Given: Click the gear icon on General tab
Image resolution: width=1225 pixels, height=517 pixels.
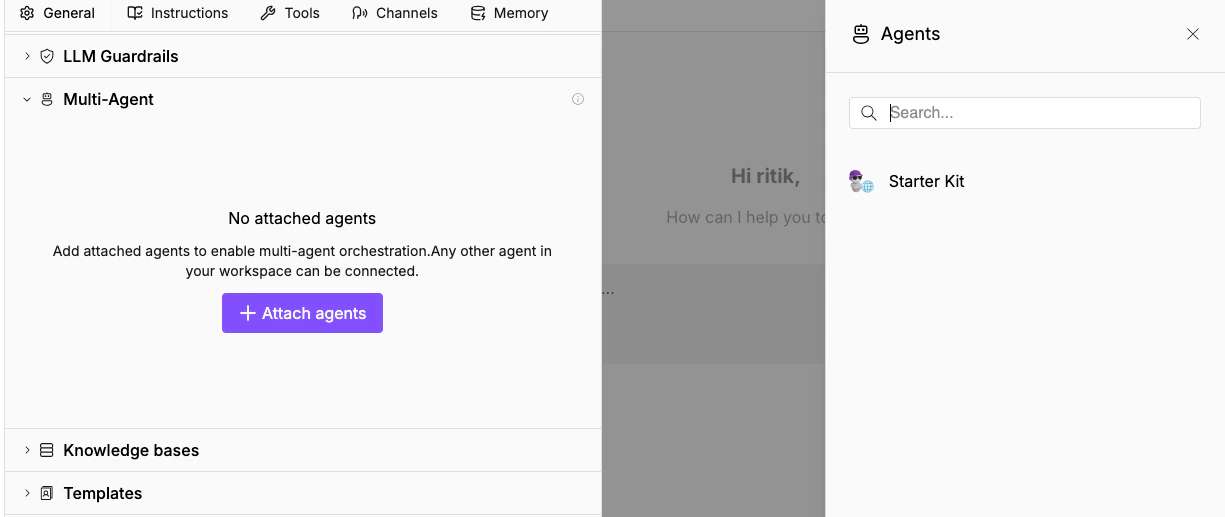Looking at the screenshot, I should 27,13.
